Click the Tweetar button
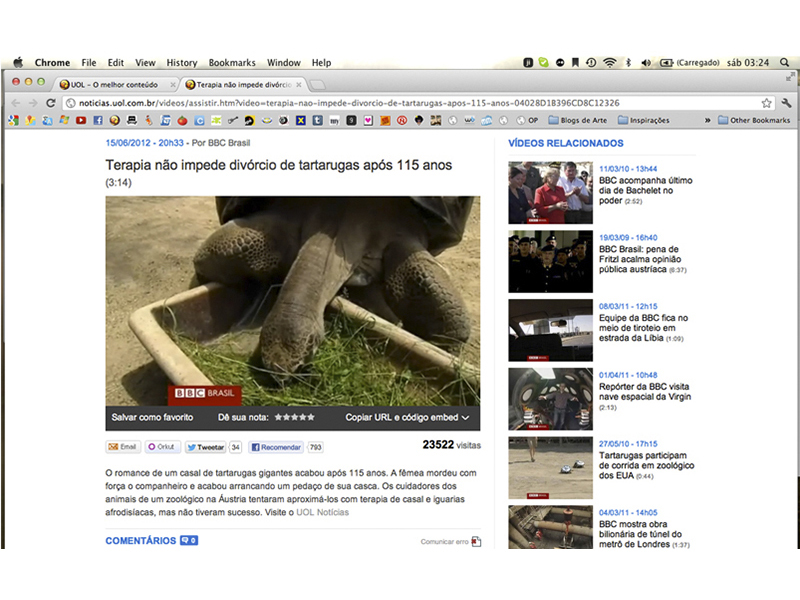 pos(206,447)
